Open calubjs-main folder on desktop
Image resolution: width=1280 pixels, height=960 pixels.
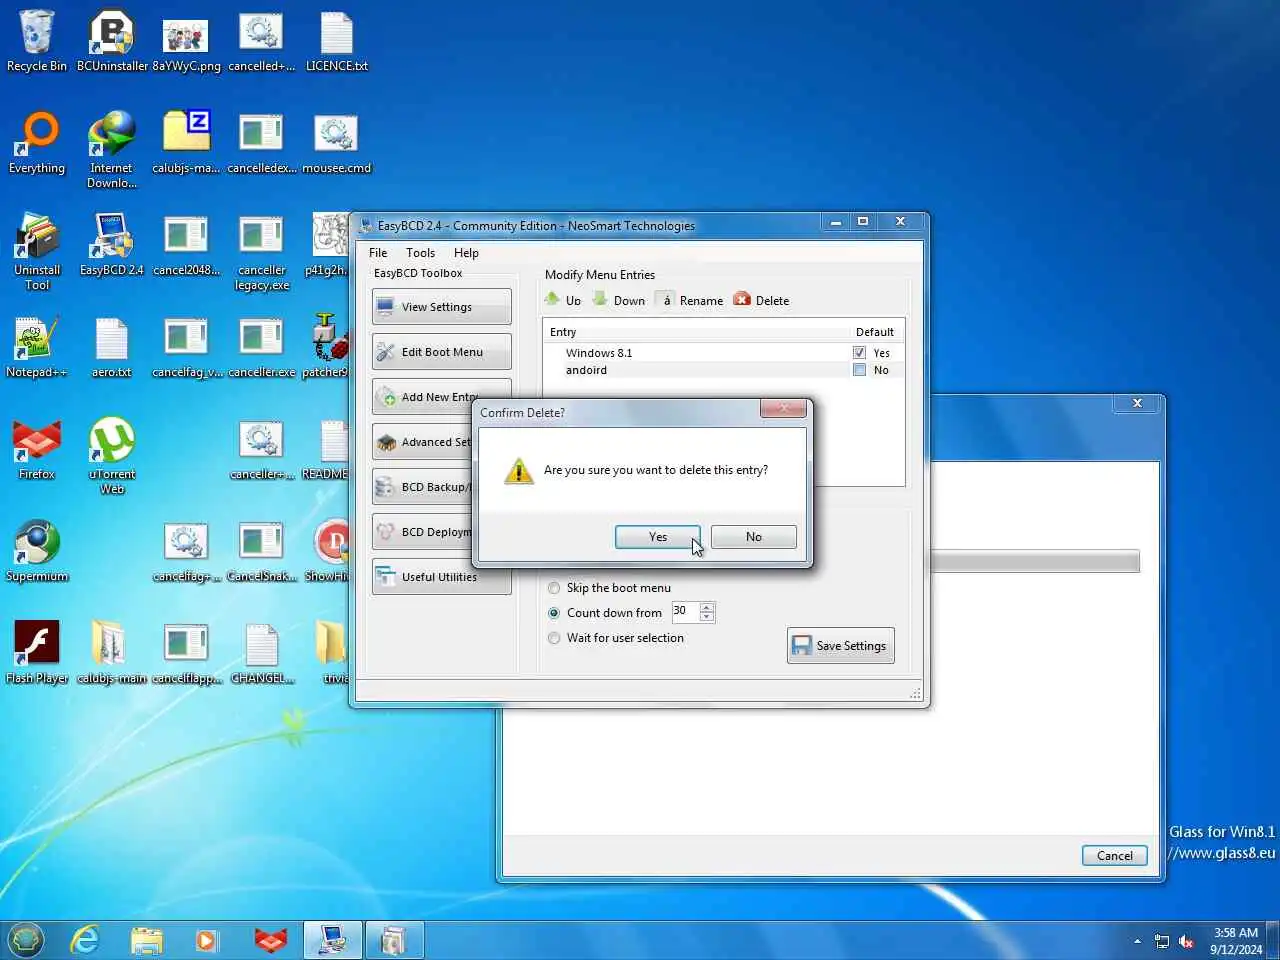coord(112,654)
